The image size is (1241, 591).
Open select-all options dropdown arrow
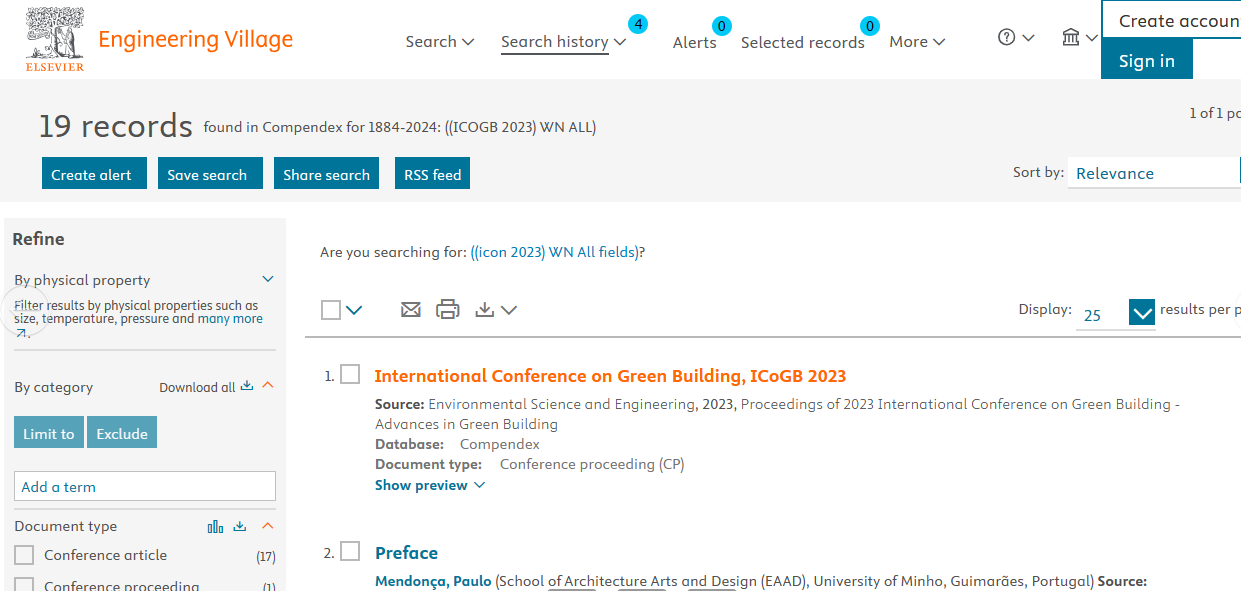tap(354, 310)
